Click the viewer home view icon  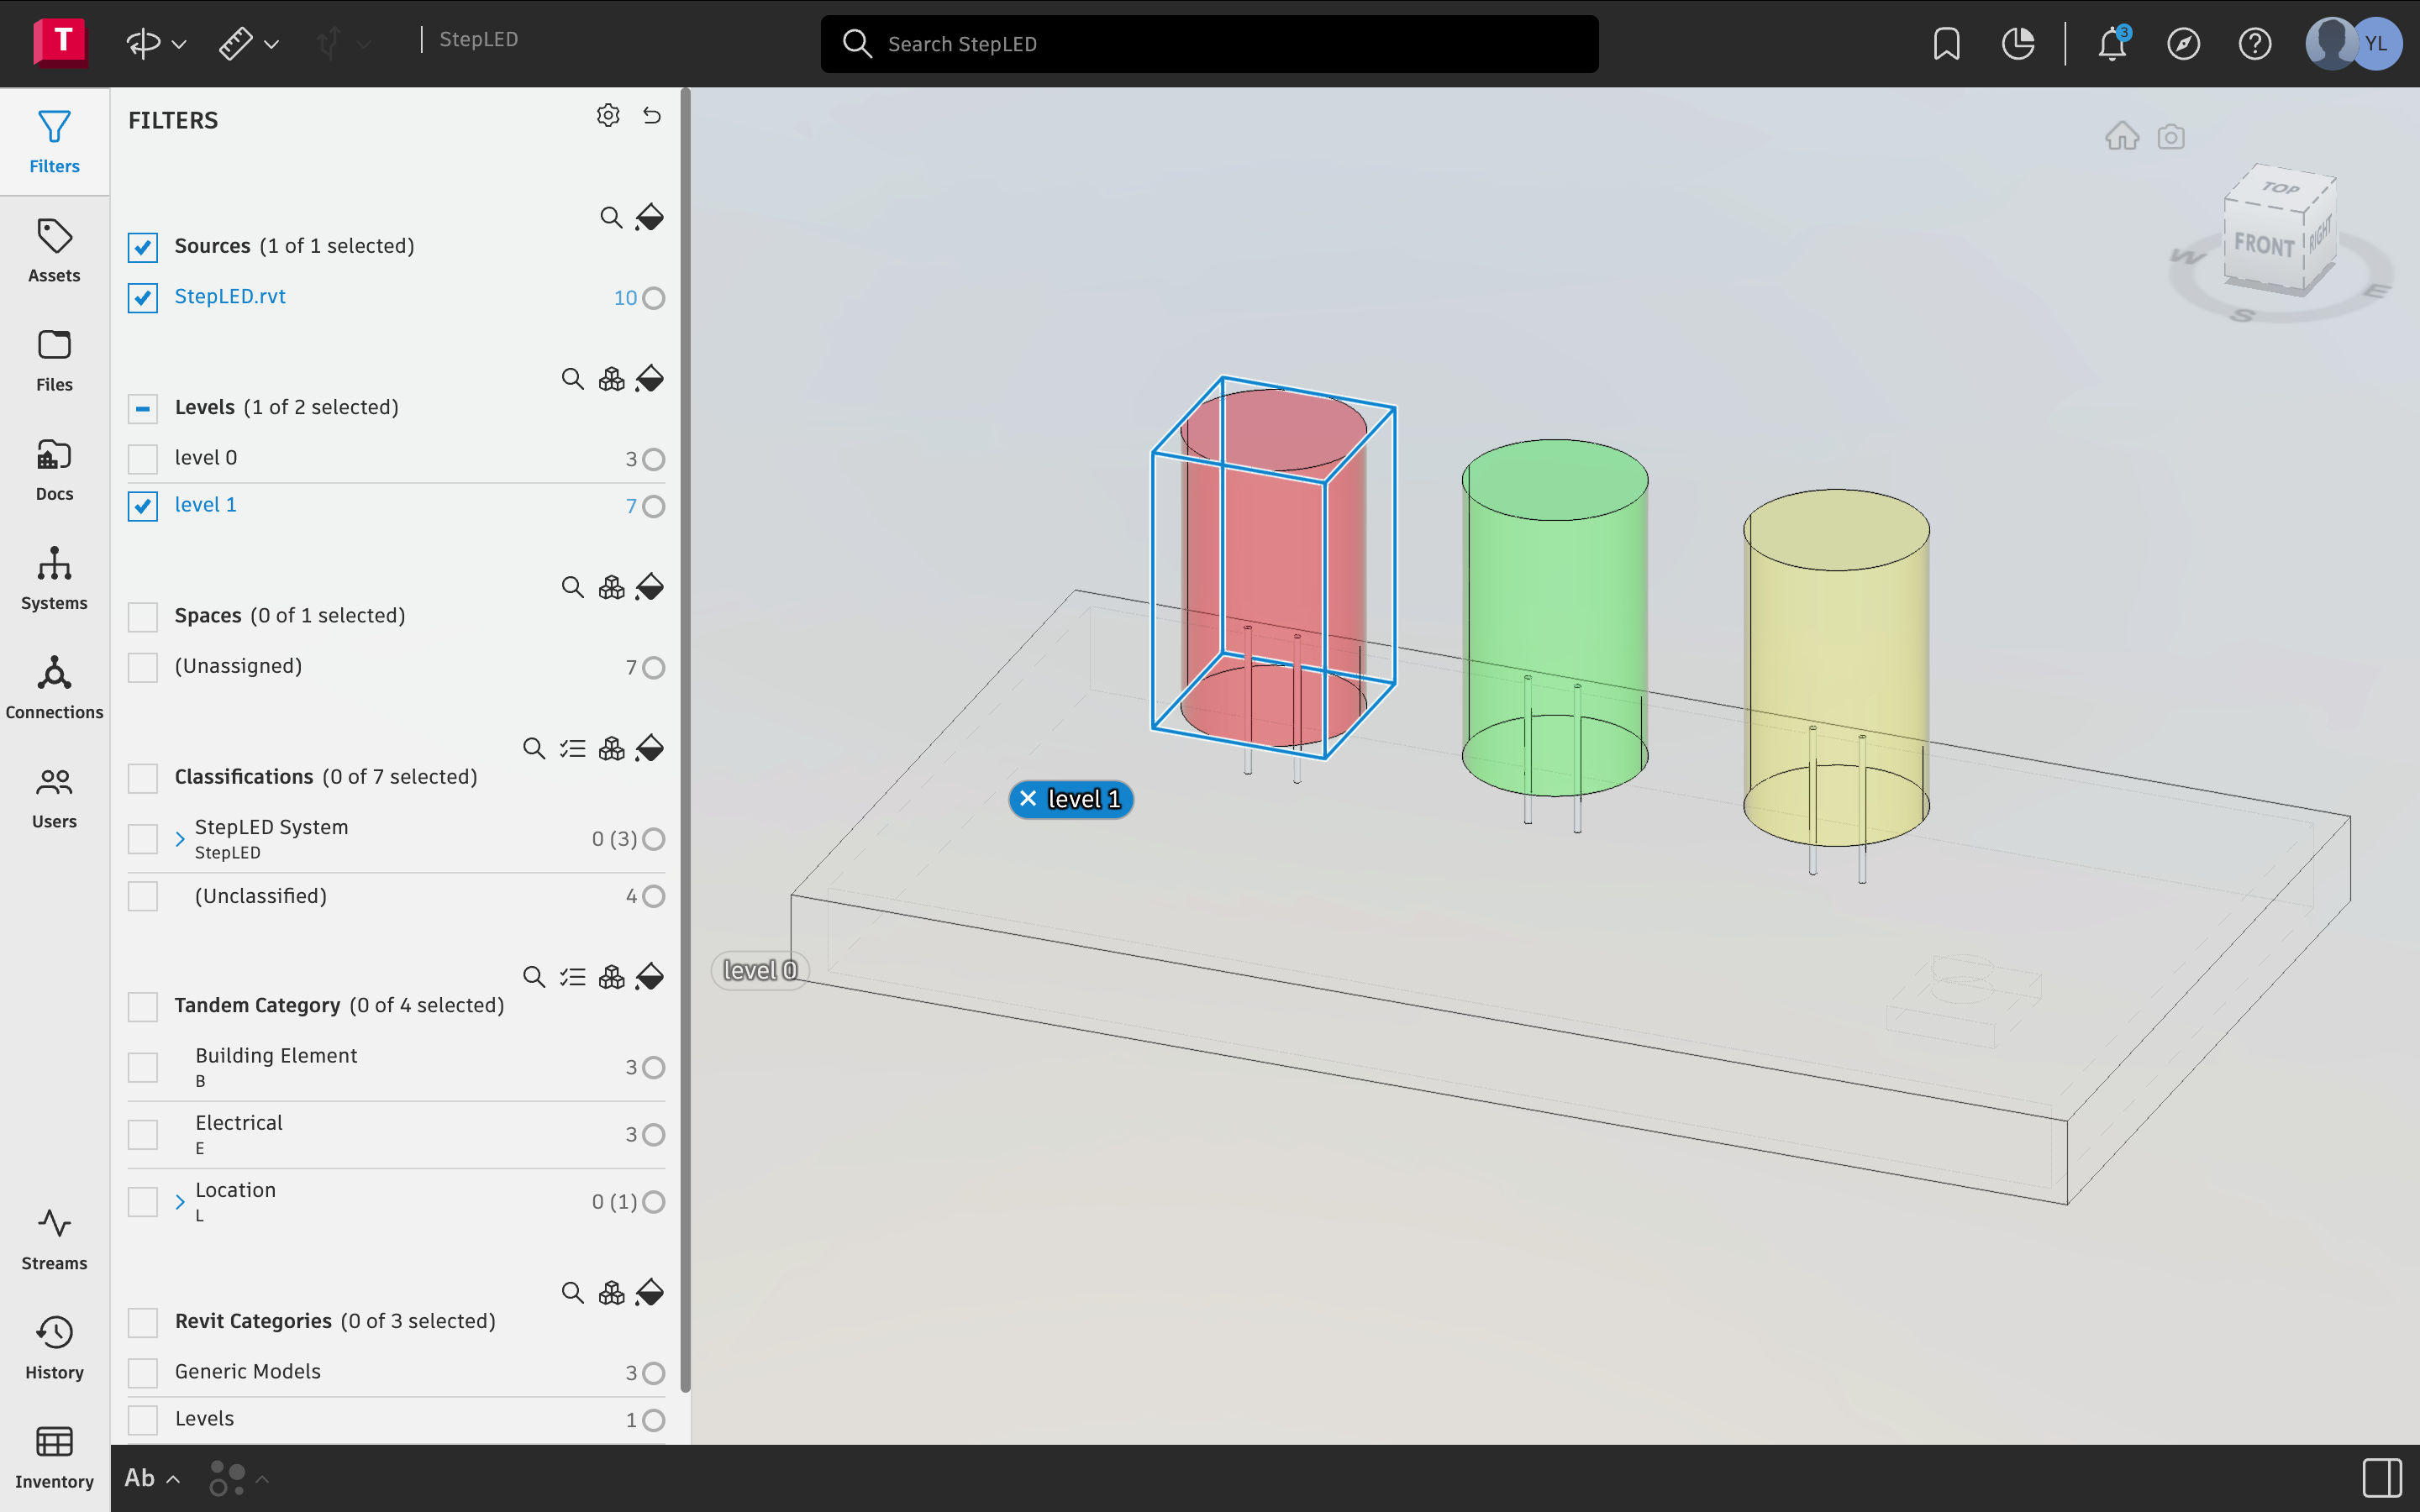pyautogui.click(x=2121, y=136)
